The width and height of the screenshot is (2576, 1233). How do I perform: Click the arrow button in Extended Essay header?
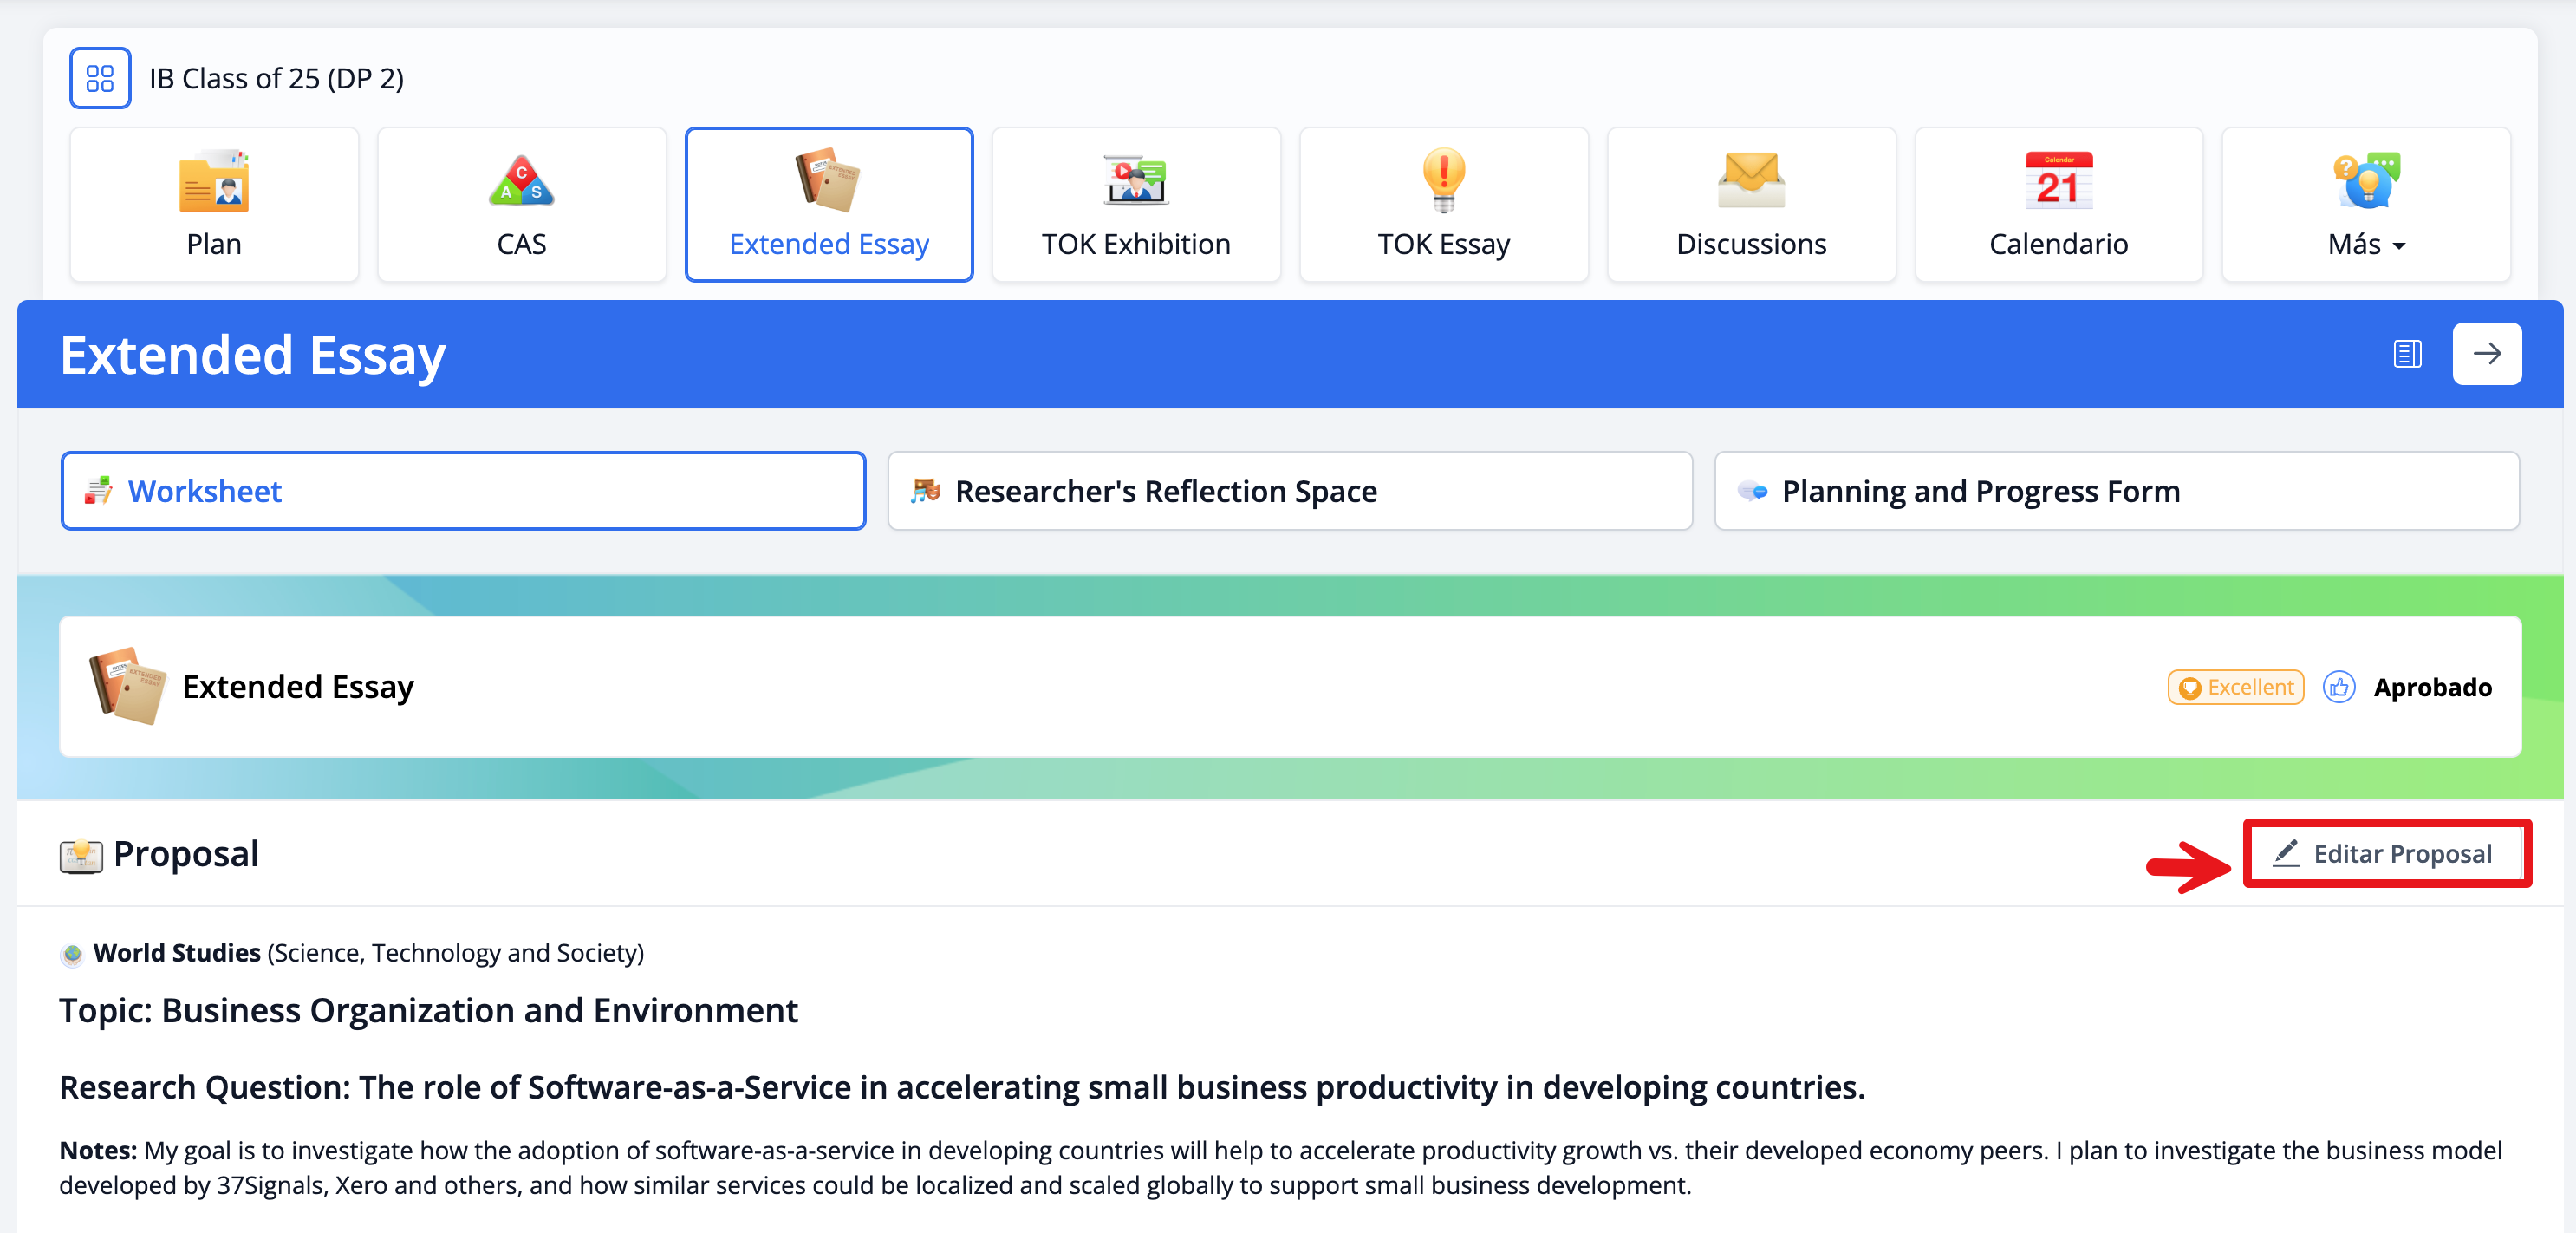click(x=2486, y=354)
